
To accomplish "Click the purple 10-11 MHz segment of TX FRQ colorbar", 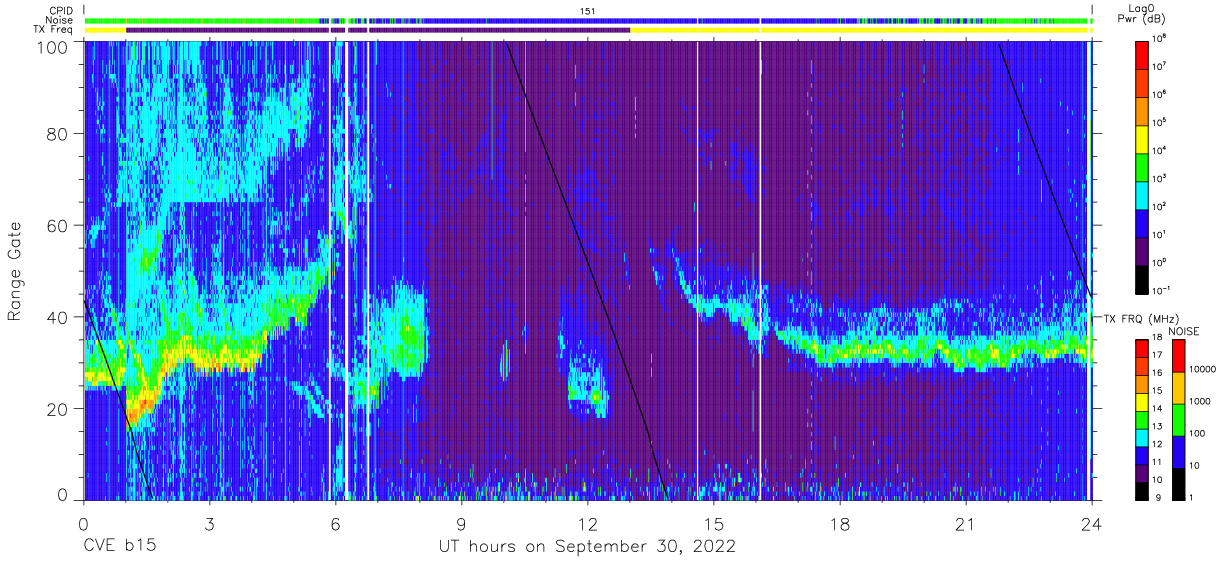I will [x=1142, y=471].
